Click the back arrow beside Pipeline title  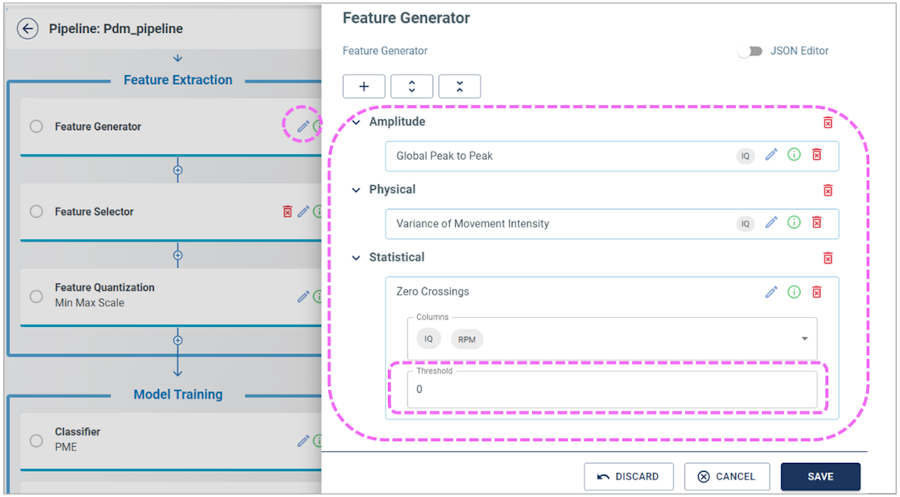(x=28, y=29)
